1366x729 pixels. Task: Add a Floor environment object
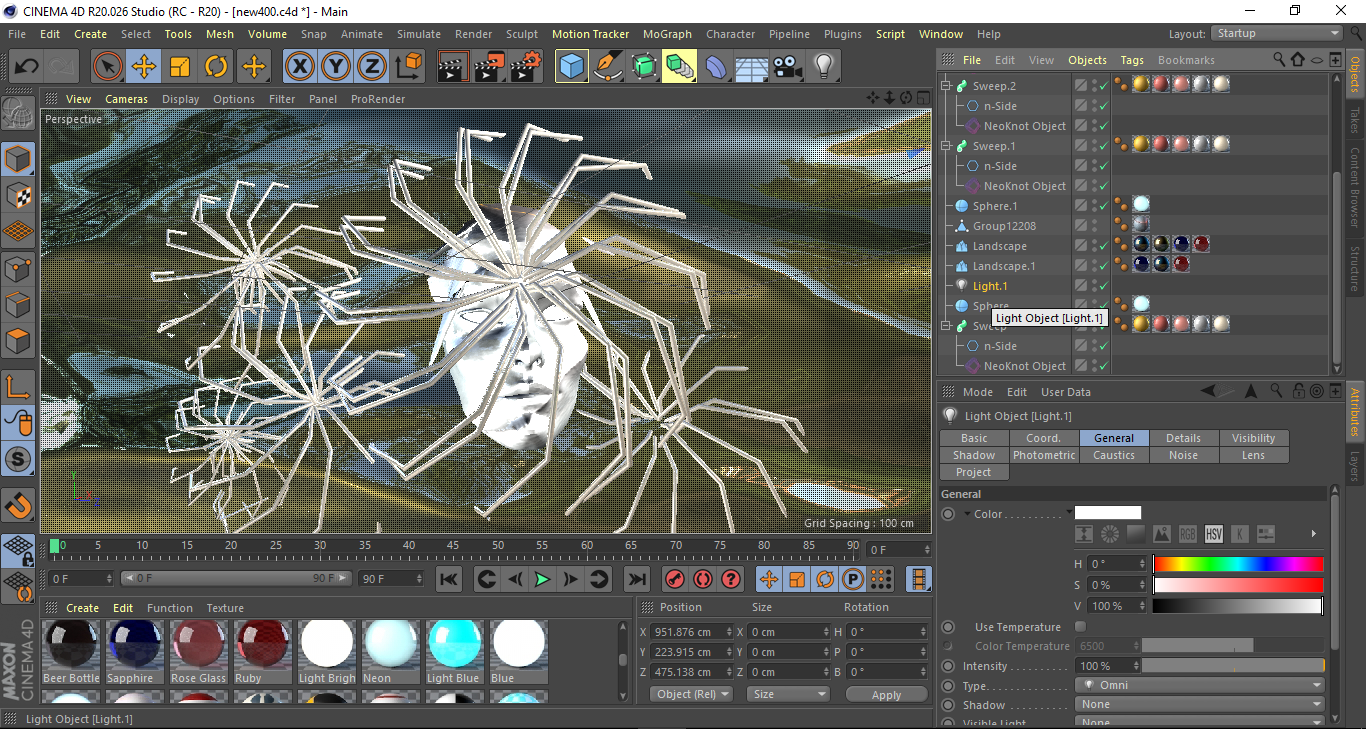(752, 67)
